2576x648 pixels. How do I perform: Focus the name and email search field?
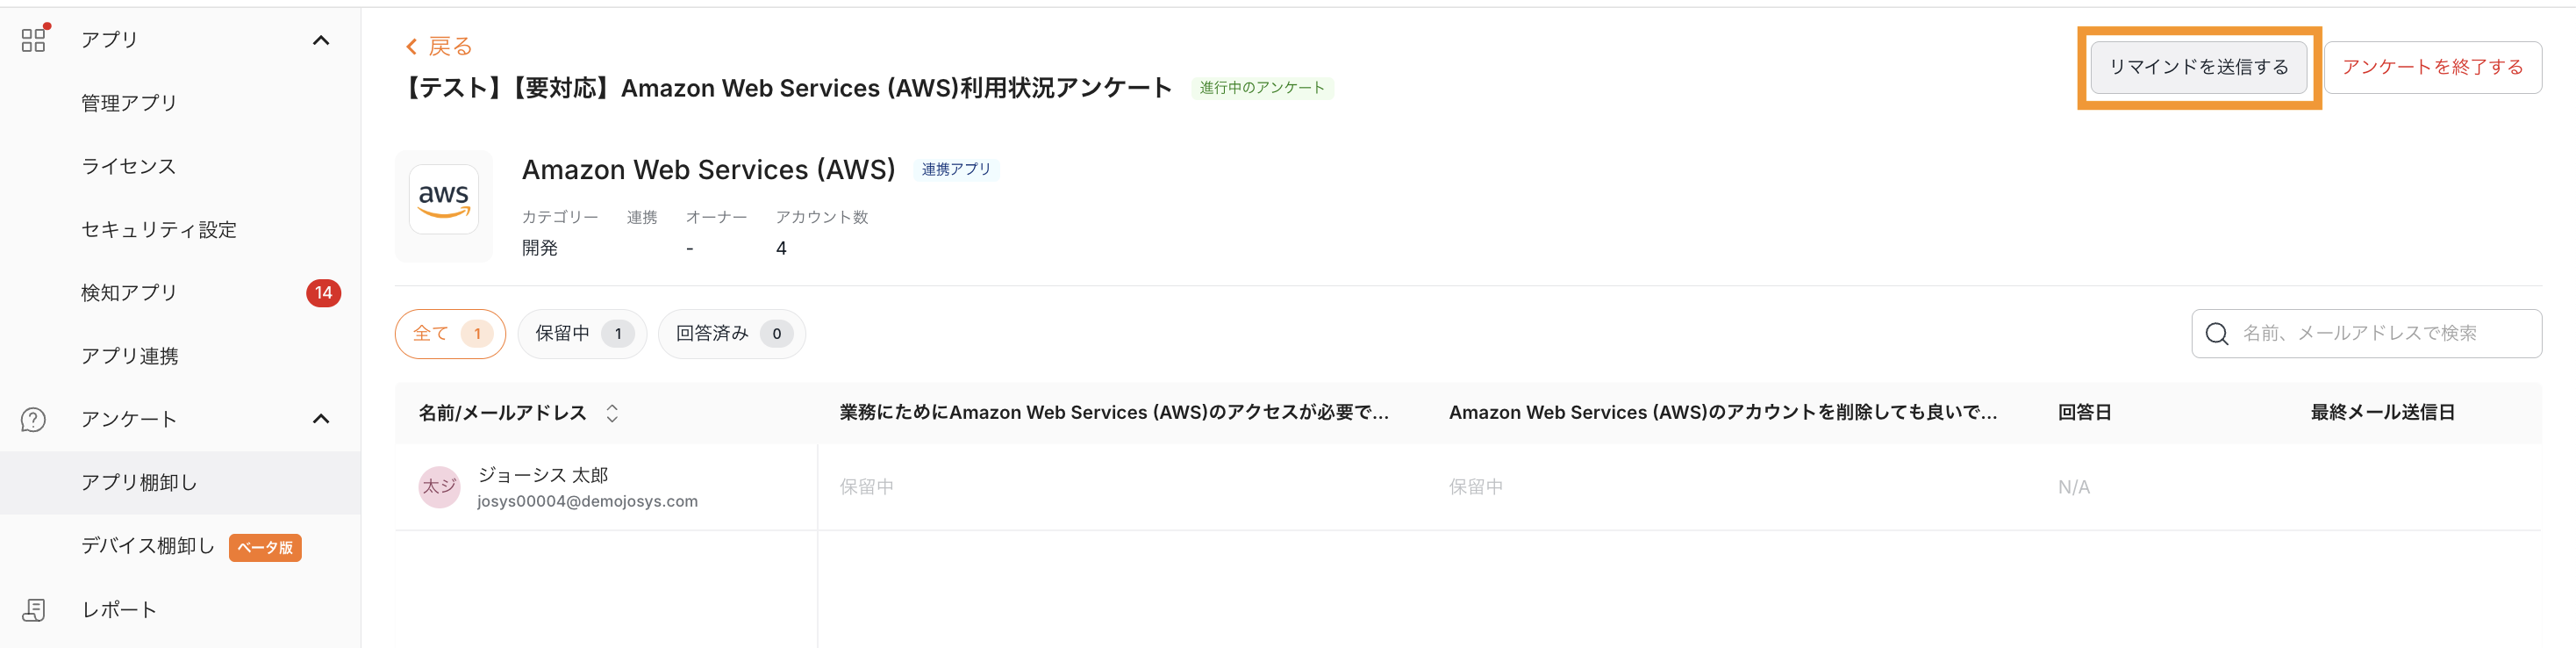tap(2380, 334)
